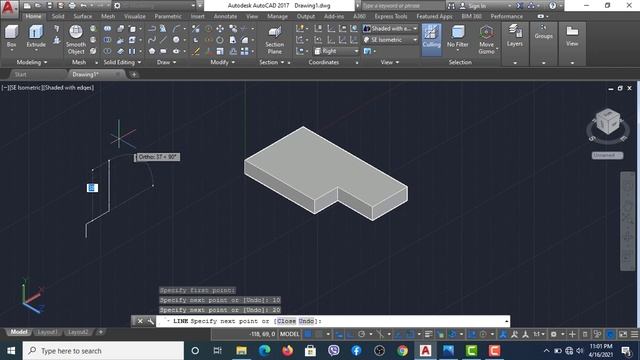Expand the Modeling panel

32,62
